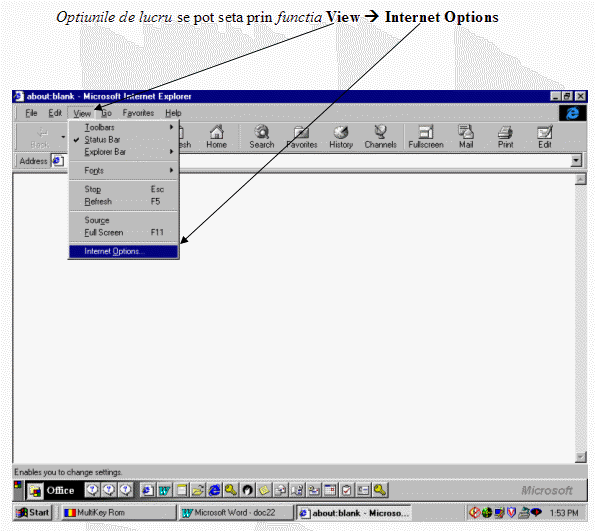Image resolution: width=595 pixels, height=531 pixels.
Task: Expand the Fonts submenu
Action: tap(123, 170)
